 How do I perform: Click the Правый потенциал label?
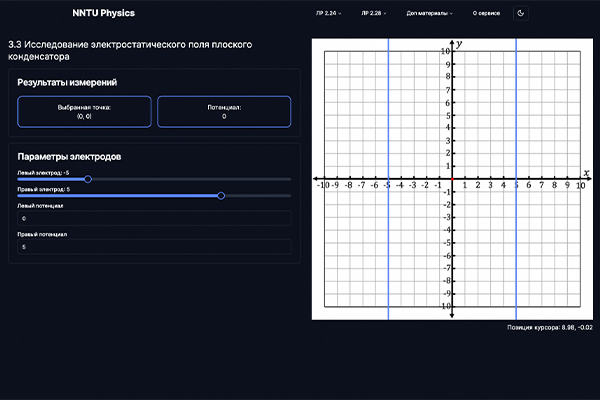42,234
